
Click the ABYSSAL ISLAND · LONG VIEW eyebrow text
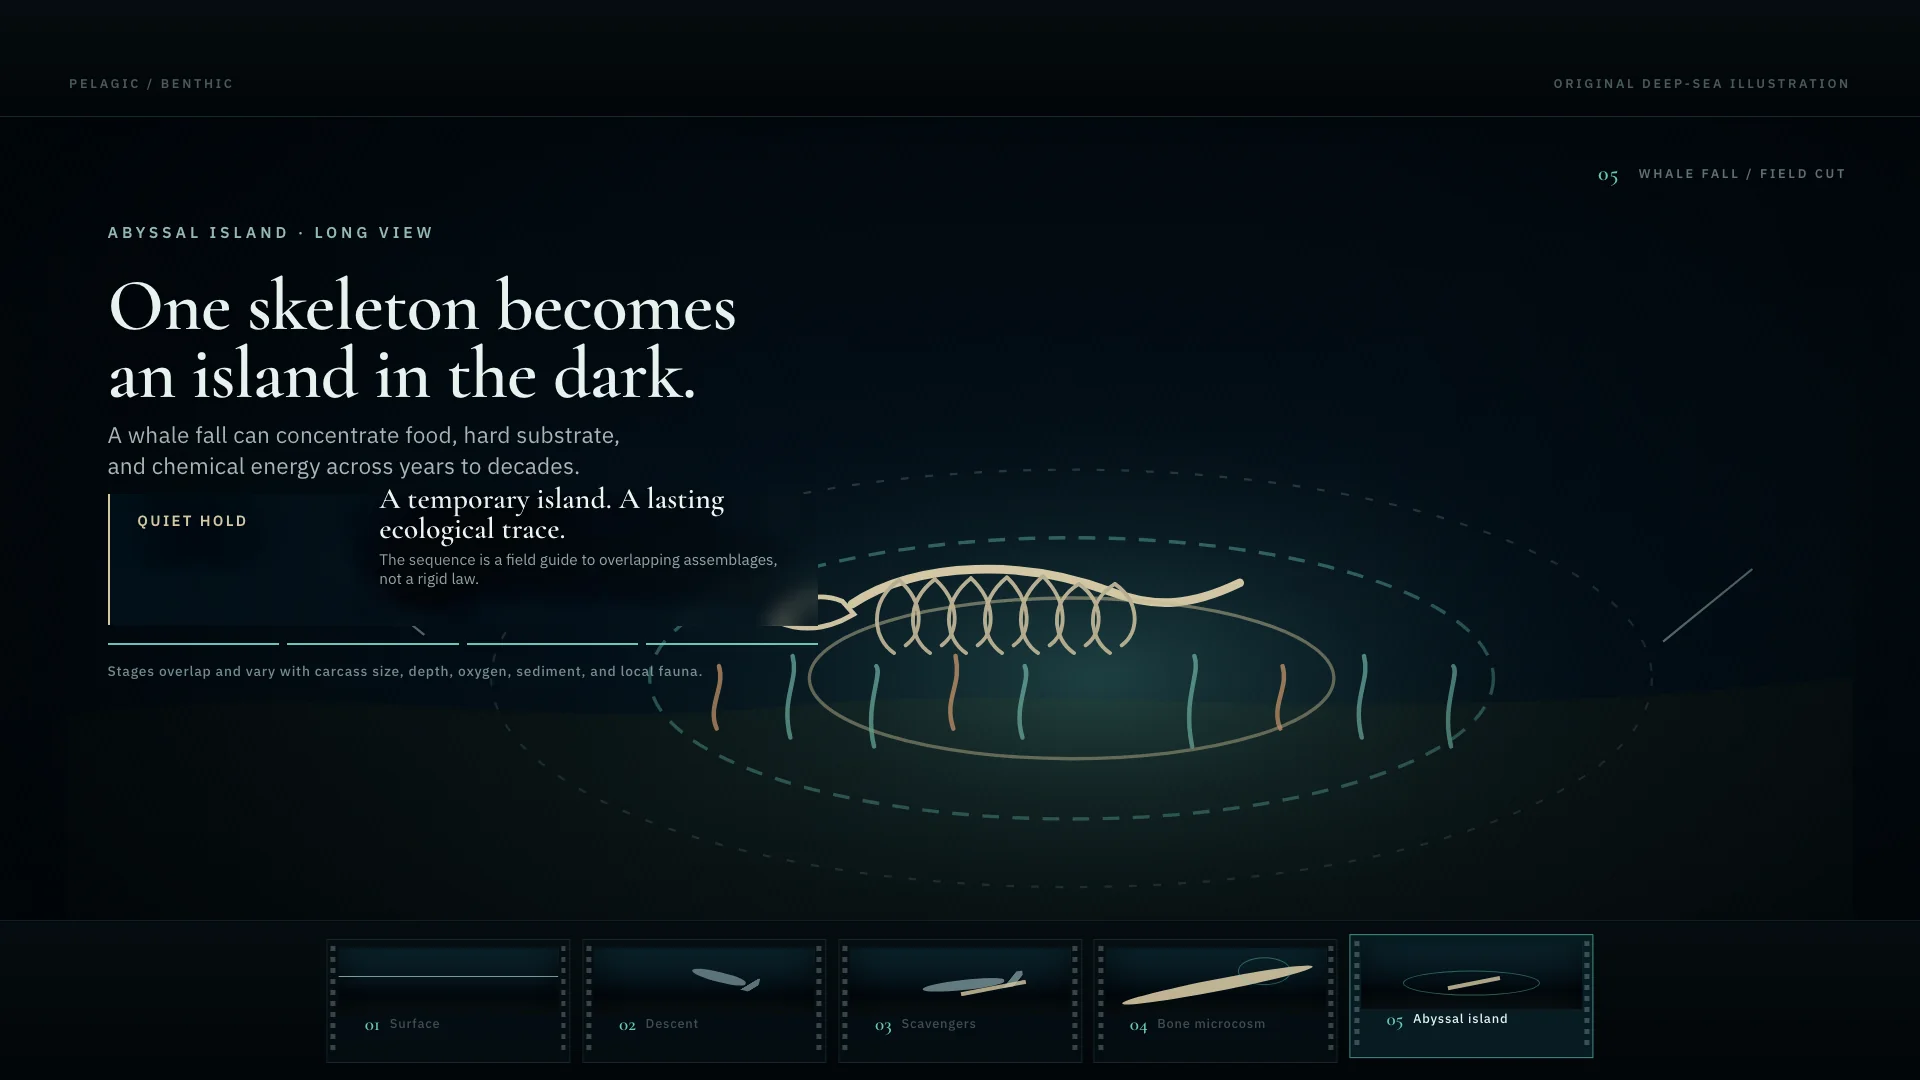[x=271, y=233]
